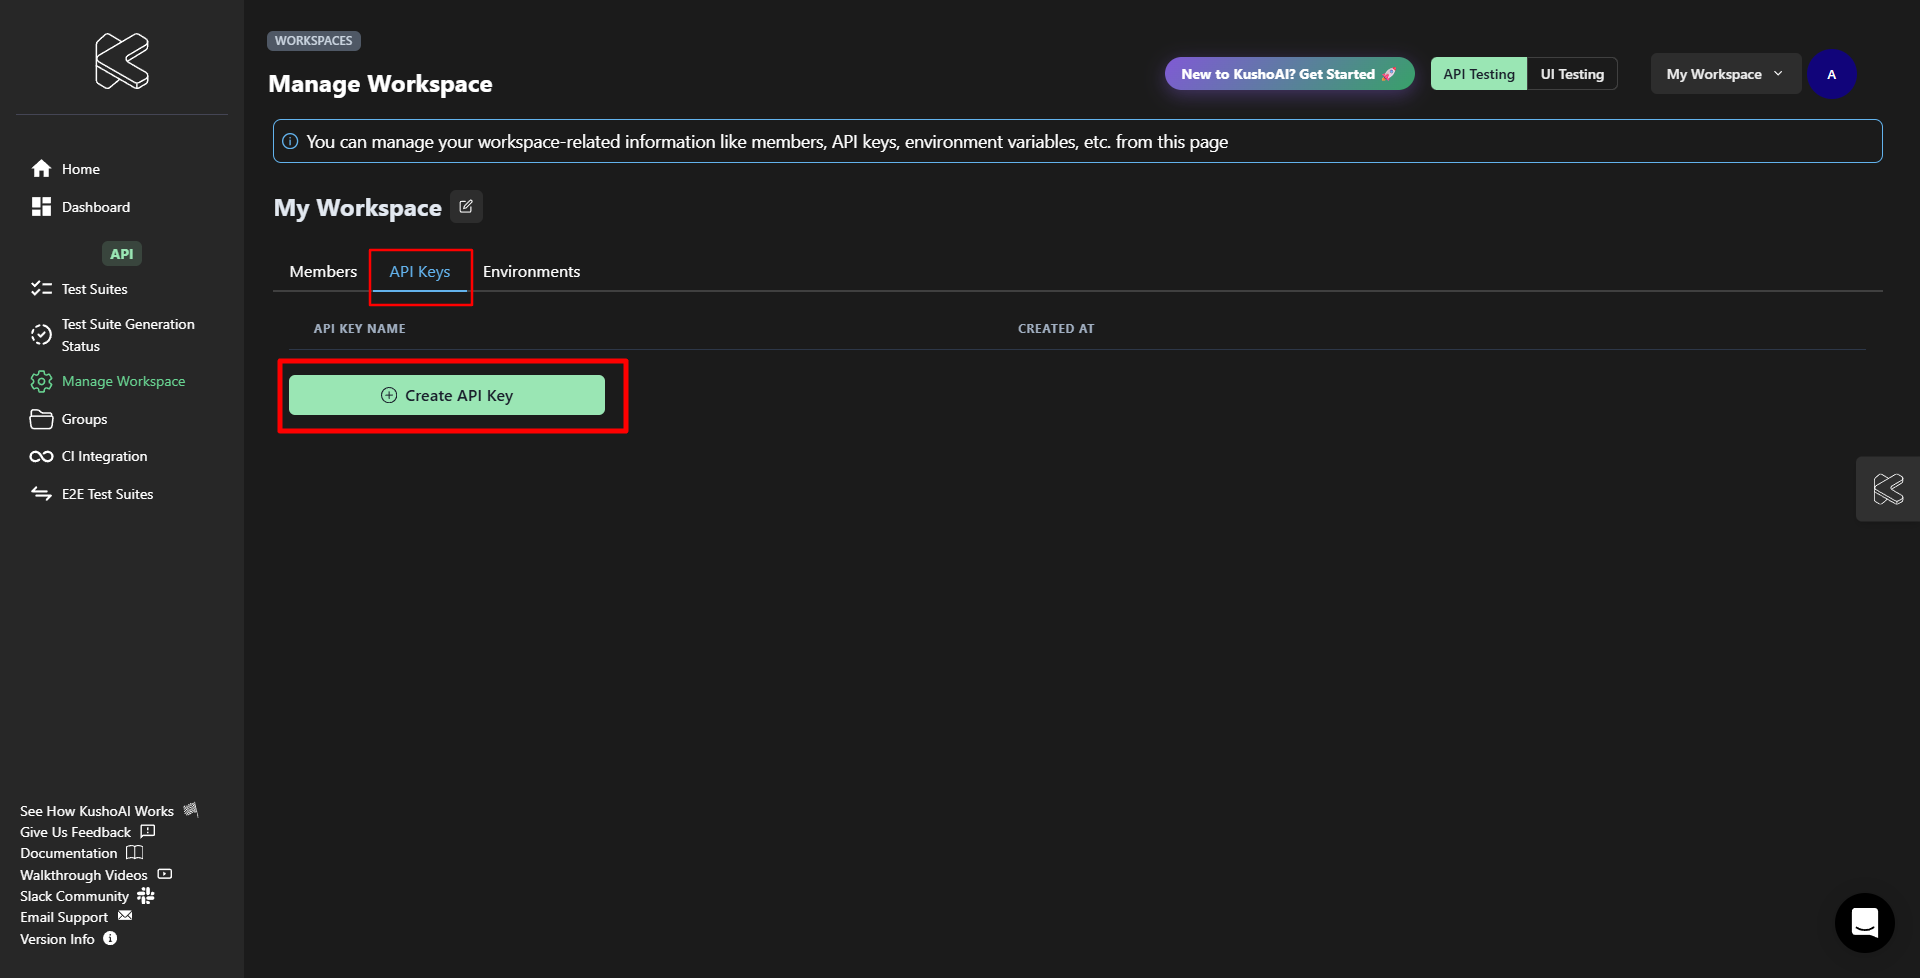Click the See How KushoAI Works flag icon
1920x978 pixels.
click(x=191, y=809)
